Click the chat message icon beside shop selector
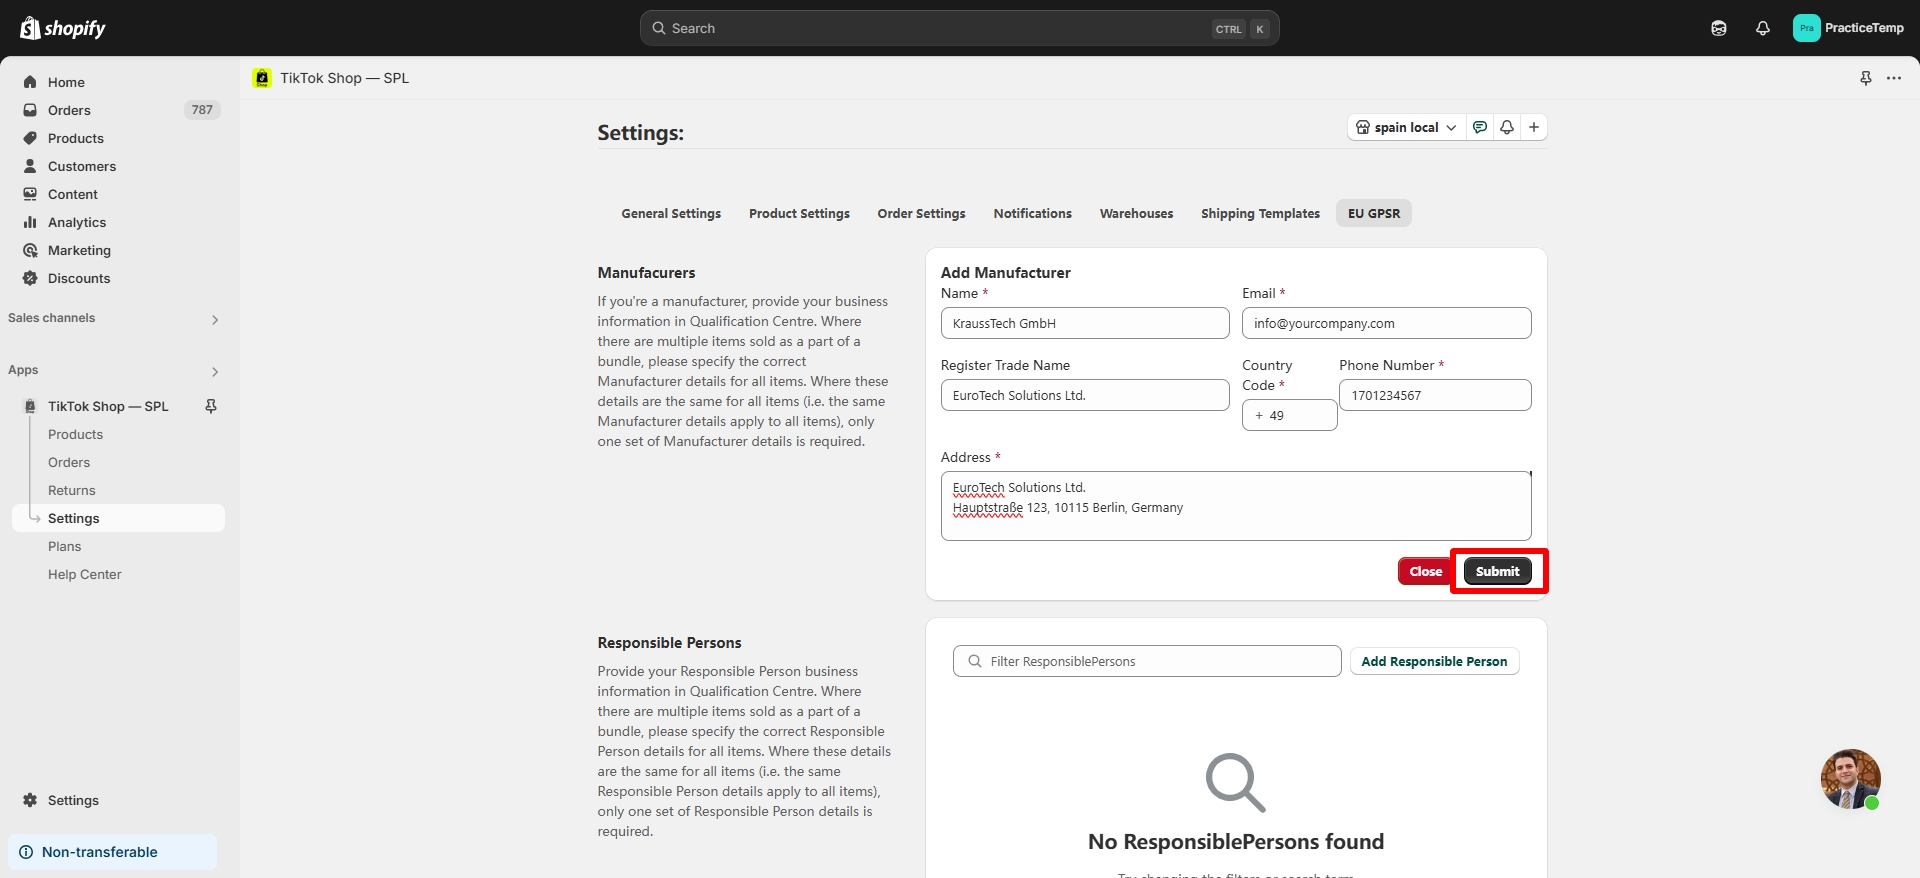This screenshot has height=878, width=1920. [1480, 127]
